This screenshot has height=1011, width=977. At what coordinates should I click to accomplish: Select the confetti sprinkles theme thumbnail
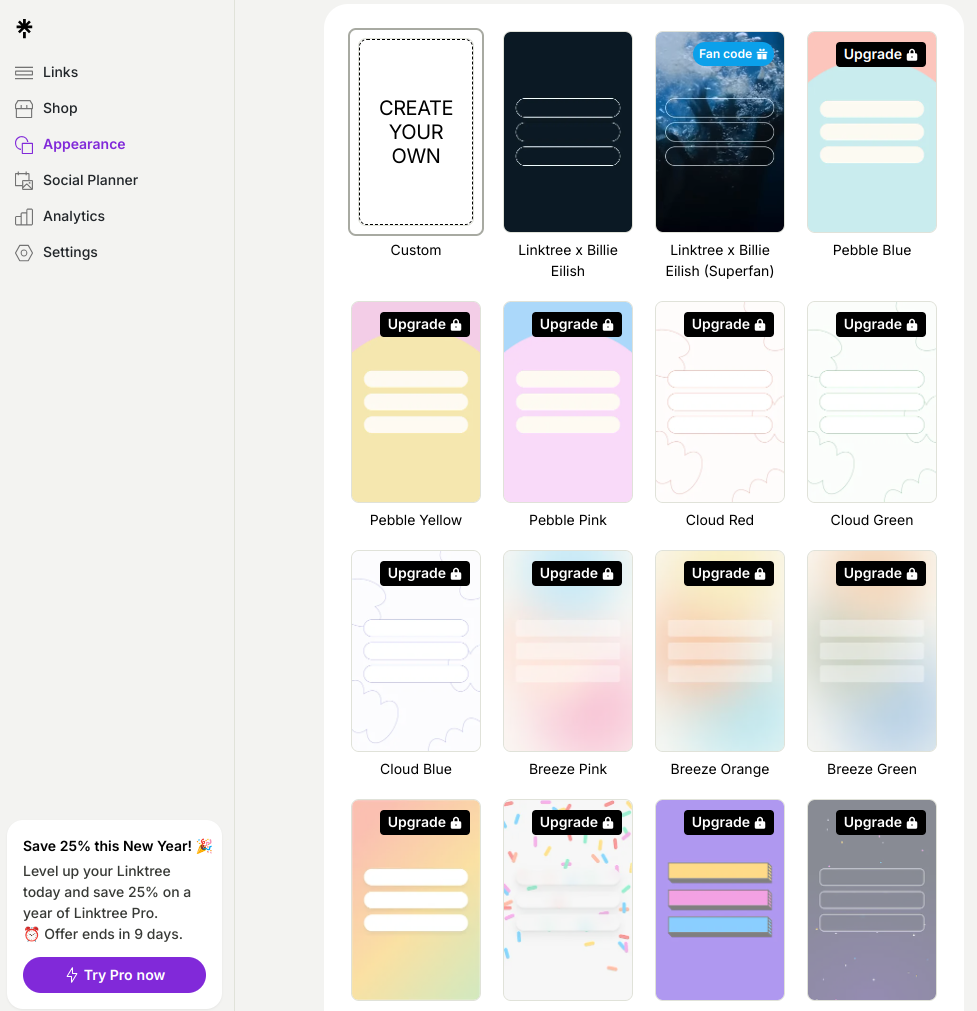567,900
